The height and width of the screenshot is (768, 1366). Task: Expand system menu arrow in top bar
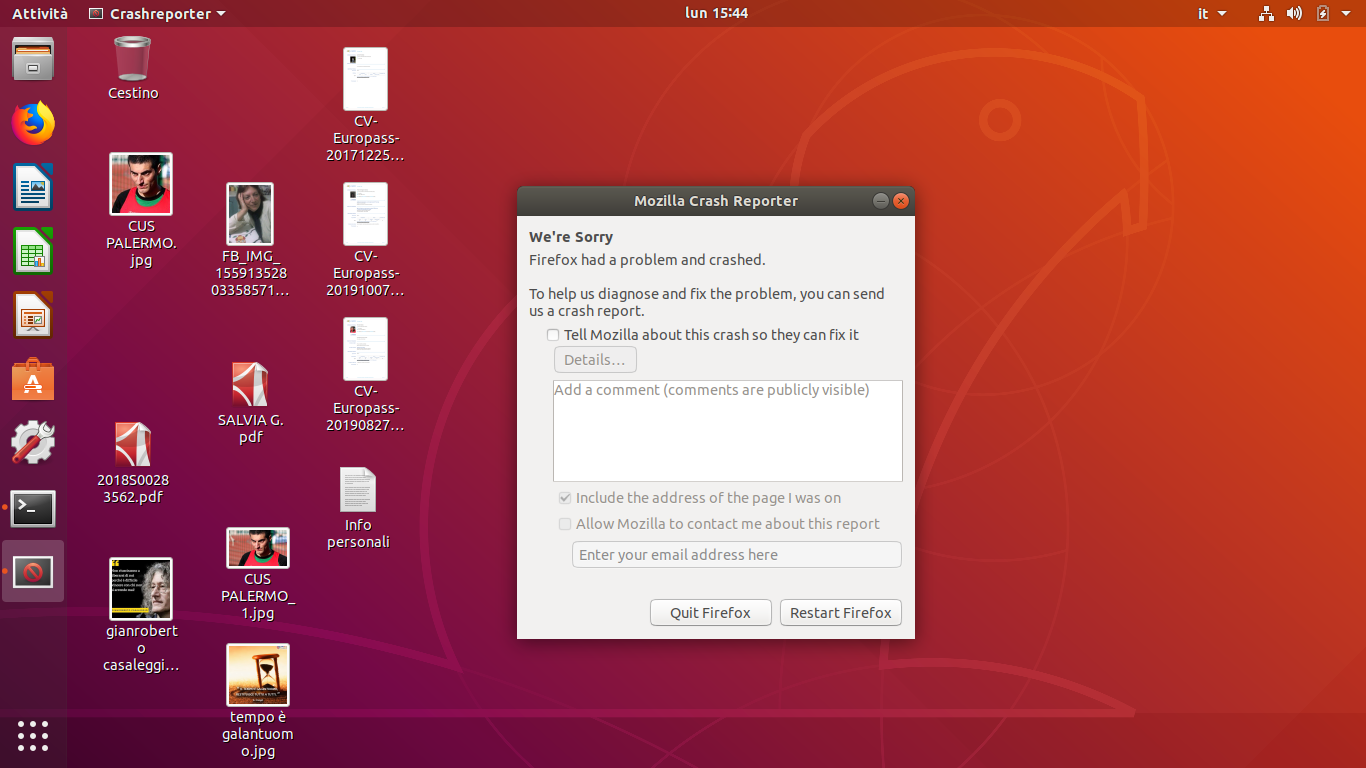pyautogui.click(x=1347, y=13)
